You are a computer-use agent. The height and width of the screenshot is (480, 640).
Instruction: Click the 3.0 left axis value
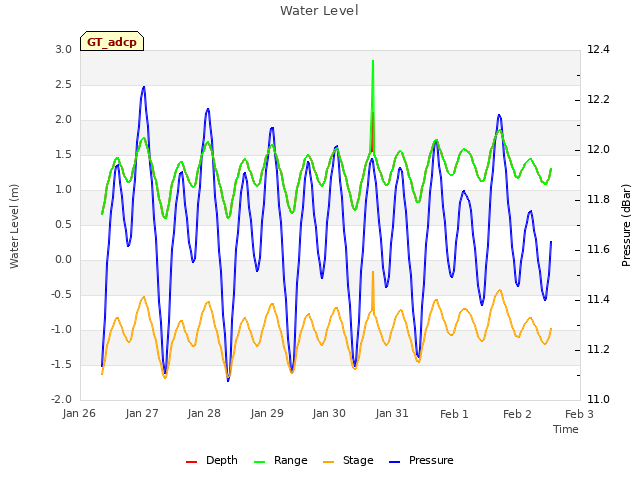64,49
